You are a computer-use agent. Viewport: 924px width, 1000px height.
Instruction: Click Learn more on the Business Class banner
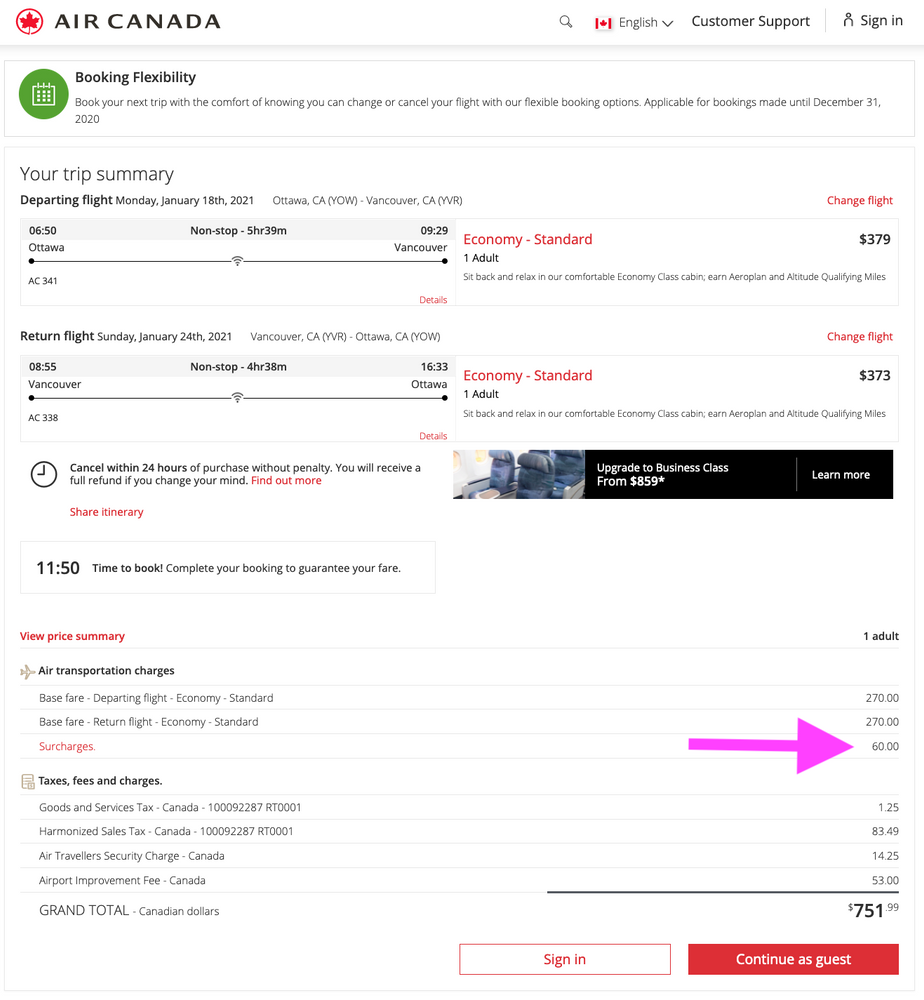pos(840,475)
